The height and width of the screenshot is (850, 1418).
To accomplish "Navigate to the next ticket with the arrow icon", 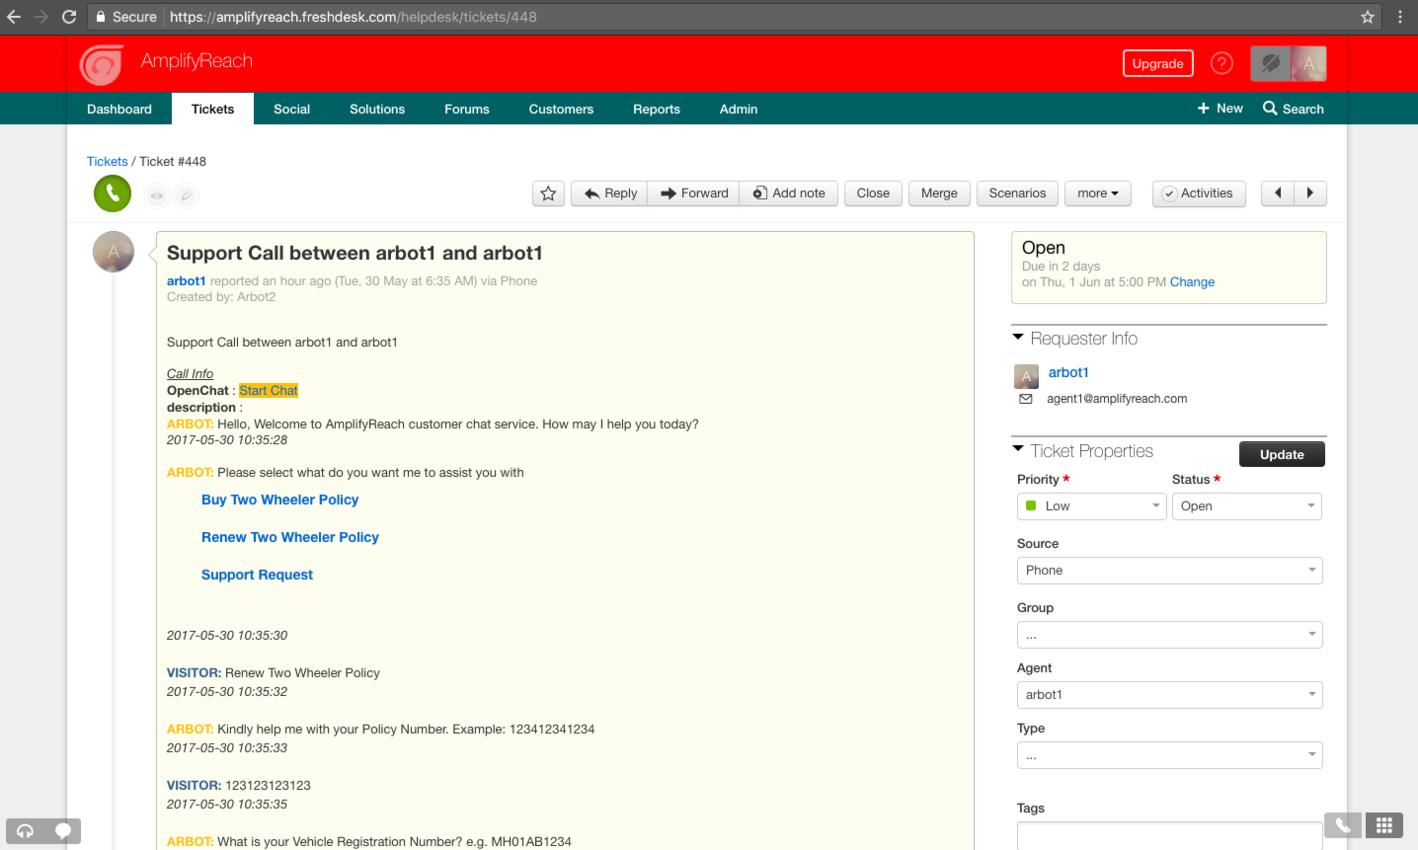I will (x=1310, y=193).
